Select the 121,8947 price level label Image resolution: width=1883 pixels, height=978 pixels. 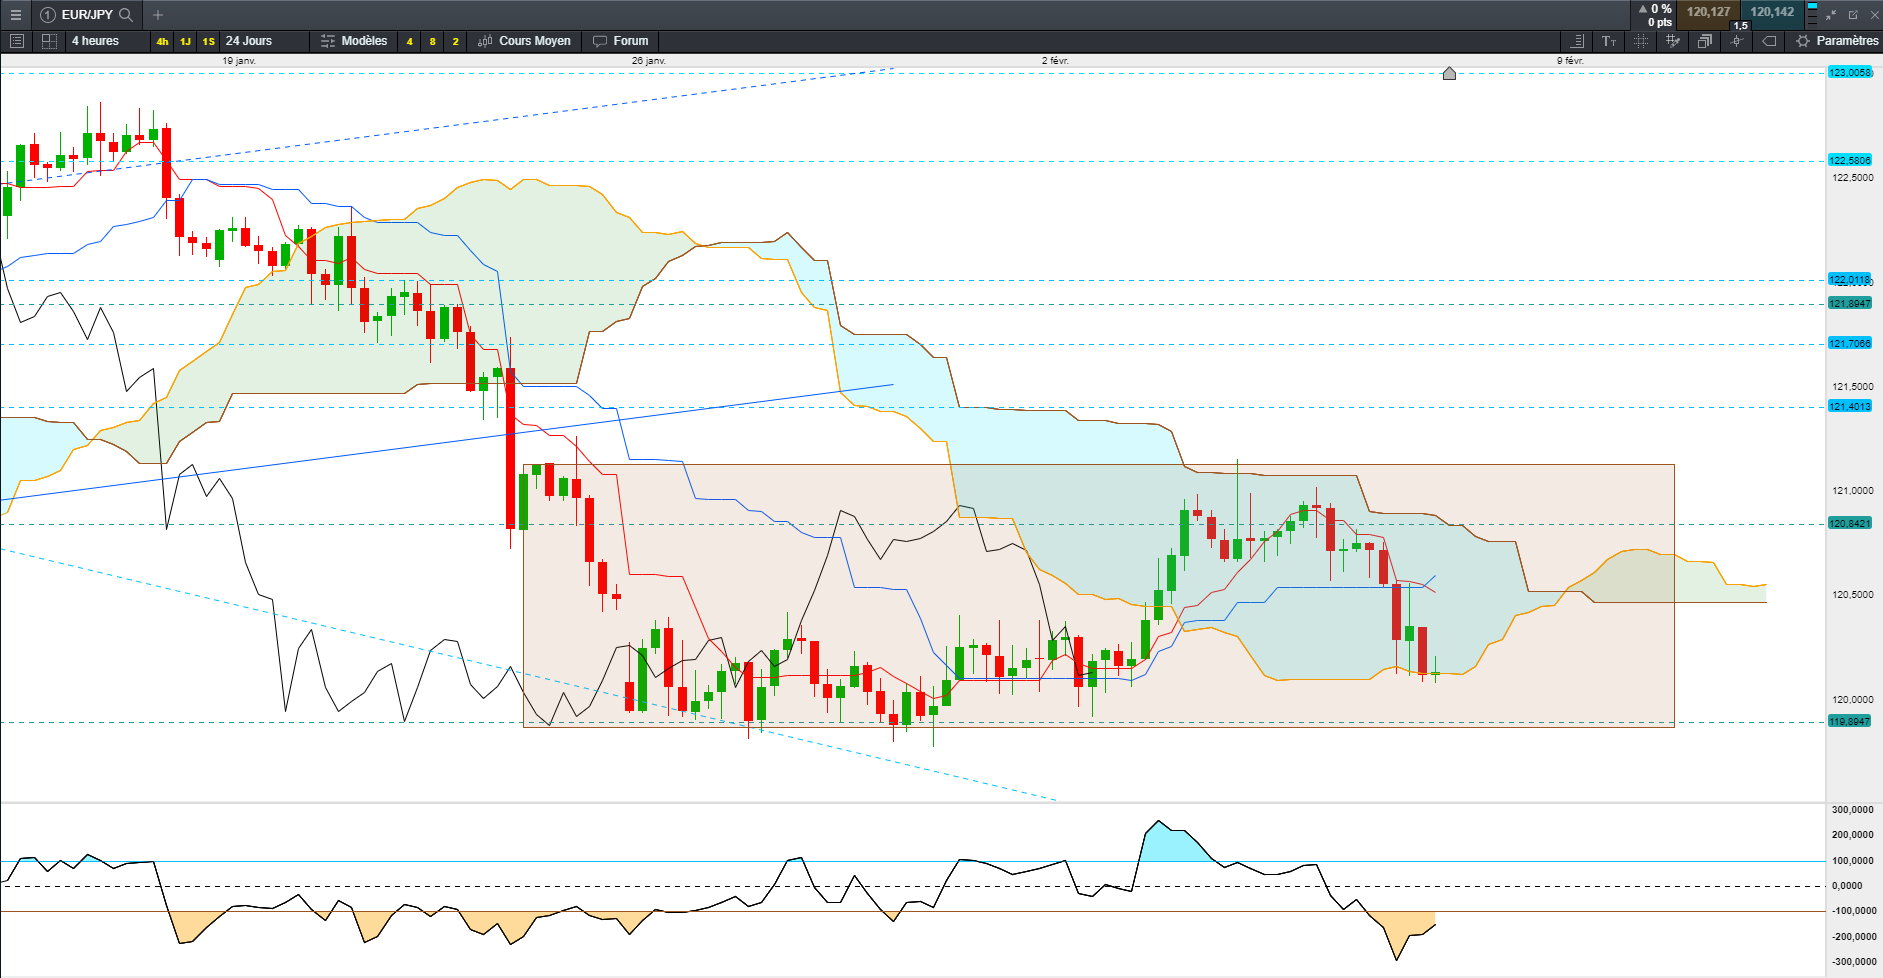tap(1849, 303)
